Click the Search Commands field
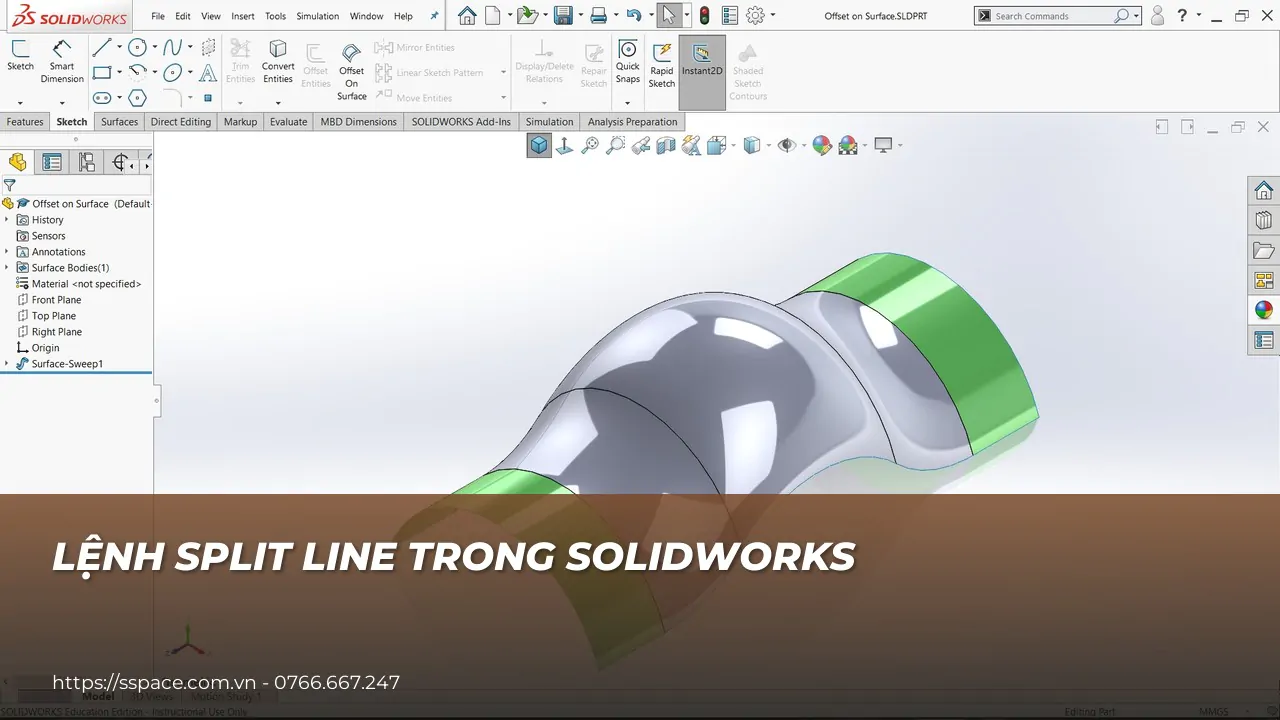This screenshot has width=1280, height=720. 1057,16
